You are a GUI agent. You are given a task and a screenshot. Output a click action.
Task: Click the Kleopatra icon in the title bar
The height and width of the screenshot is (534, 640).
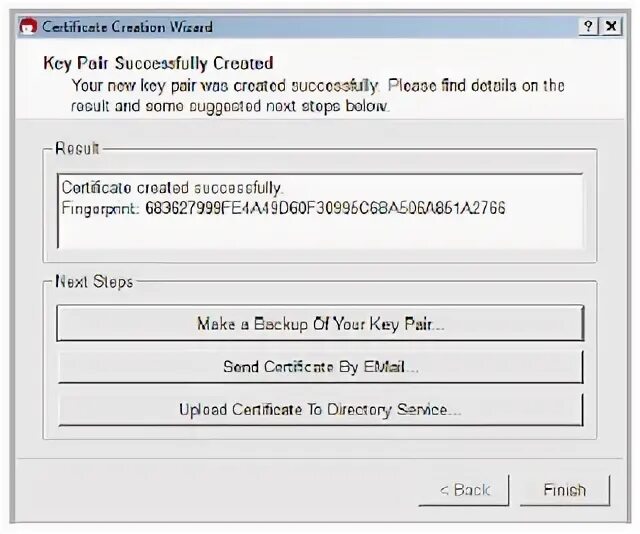click(x=28, y=26)
